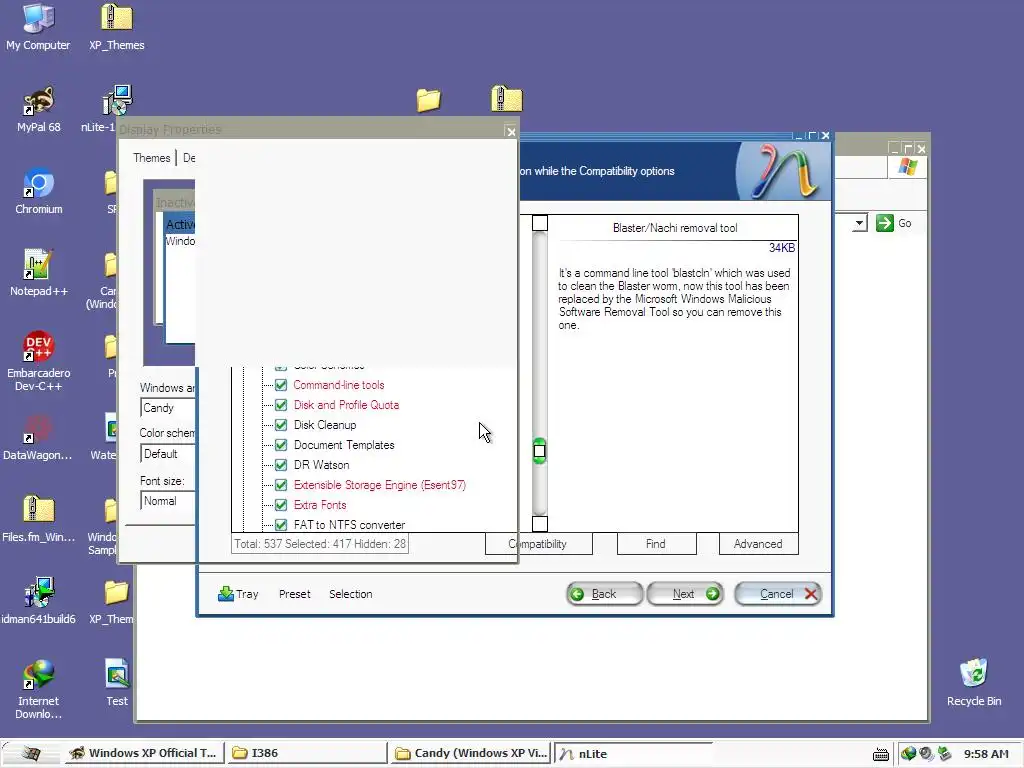This screenshot has width=1024, height=768.
Task: Cancel the nLite wizard
Action: coord(778,594)
